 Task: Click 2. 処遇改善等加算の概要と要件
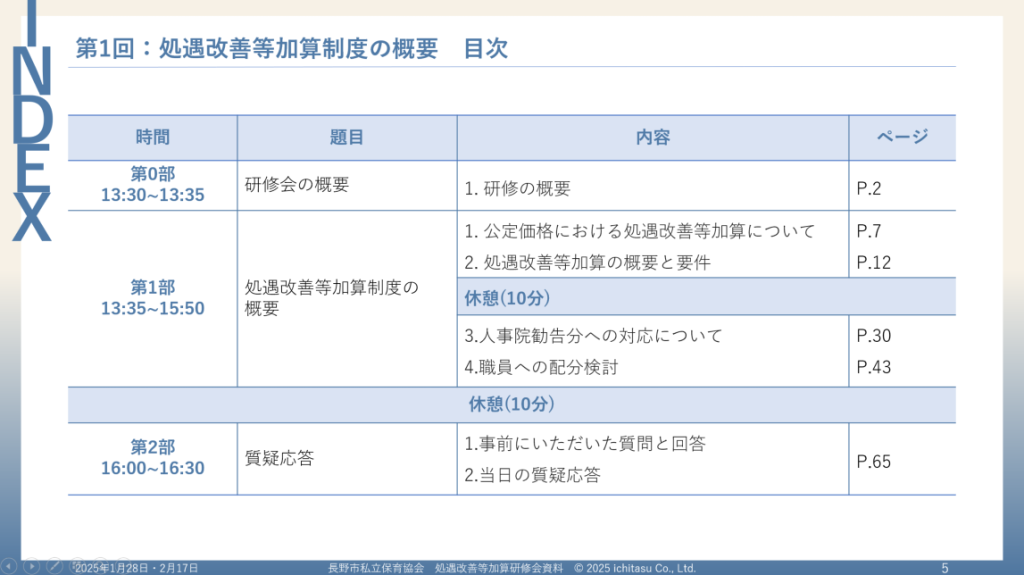(587, 263)
